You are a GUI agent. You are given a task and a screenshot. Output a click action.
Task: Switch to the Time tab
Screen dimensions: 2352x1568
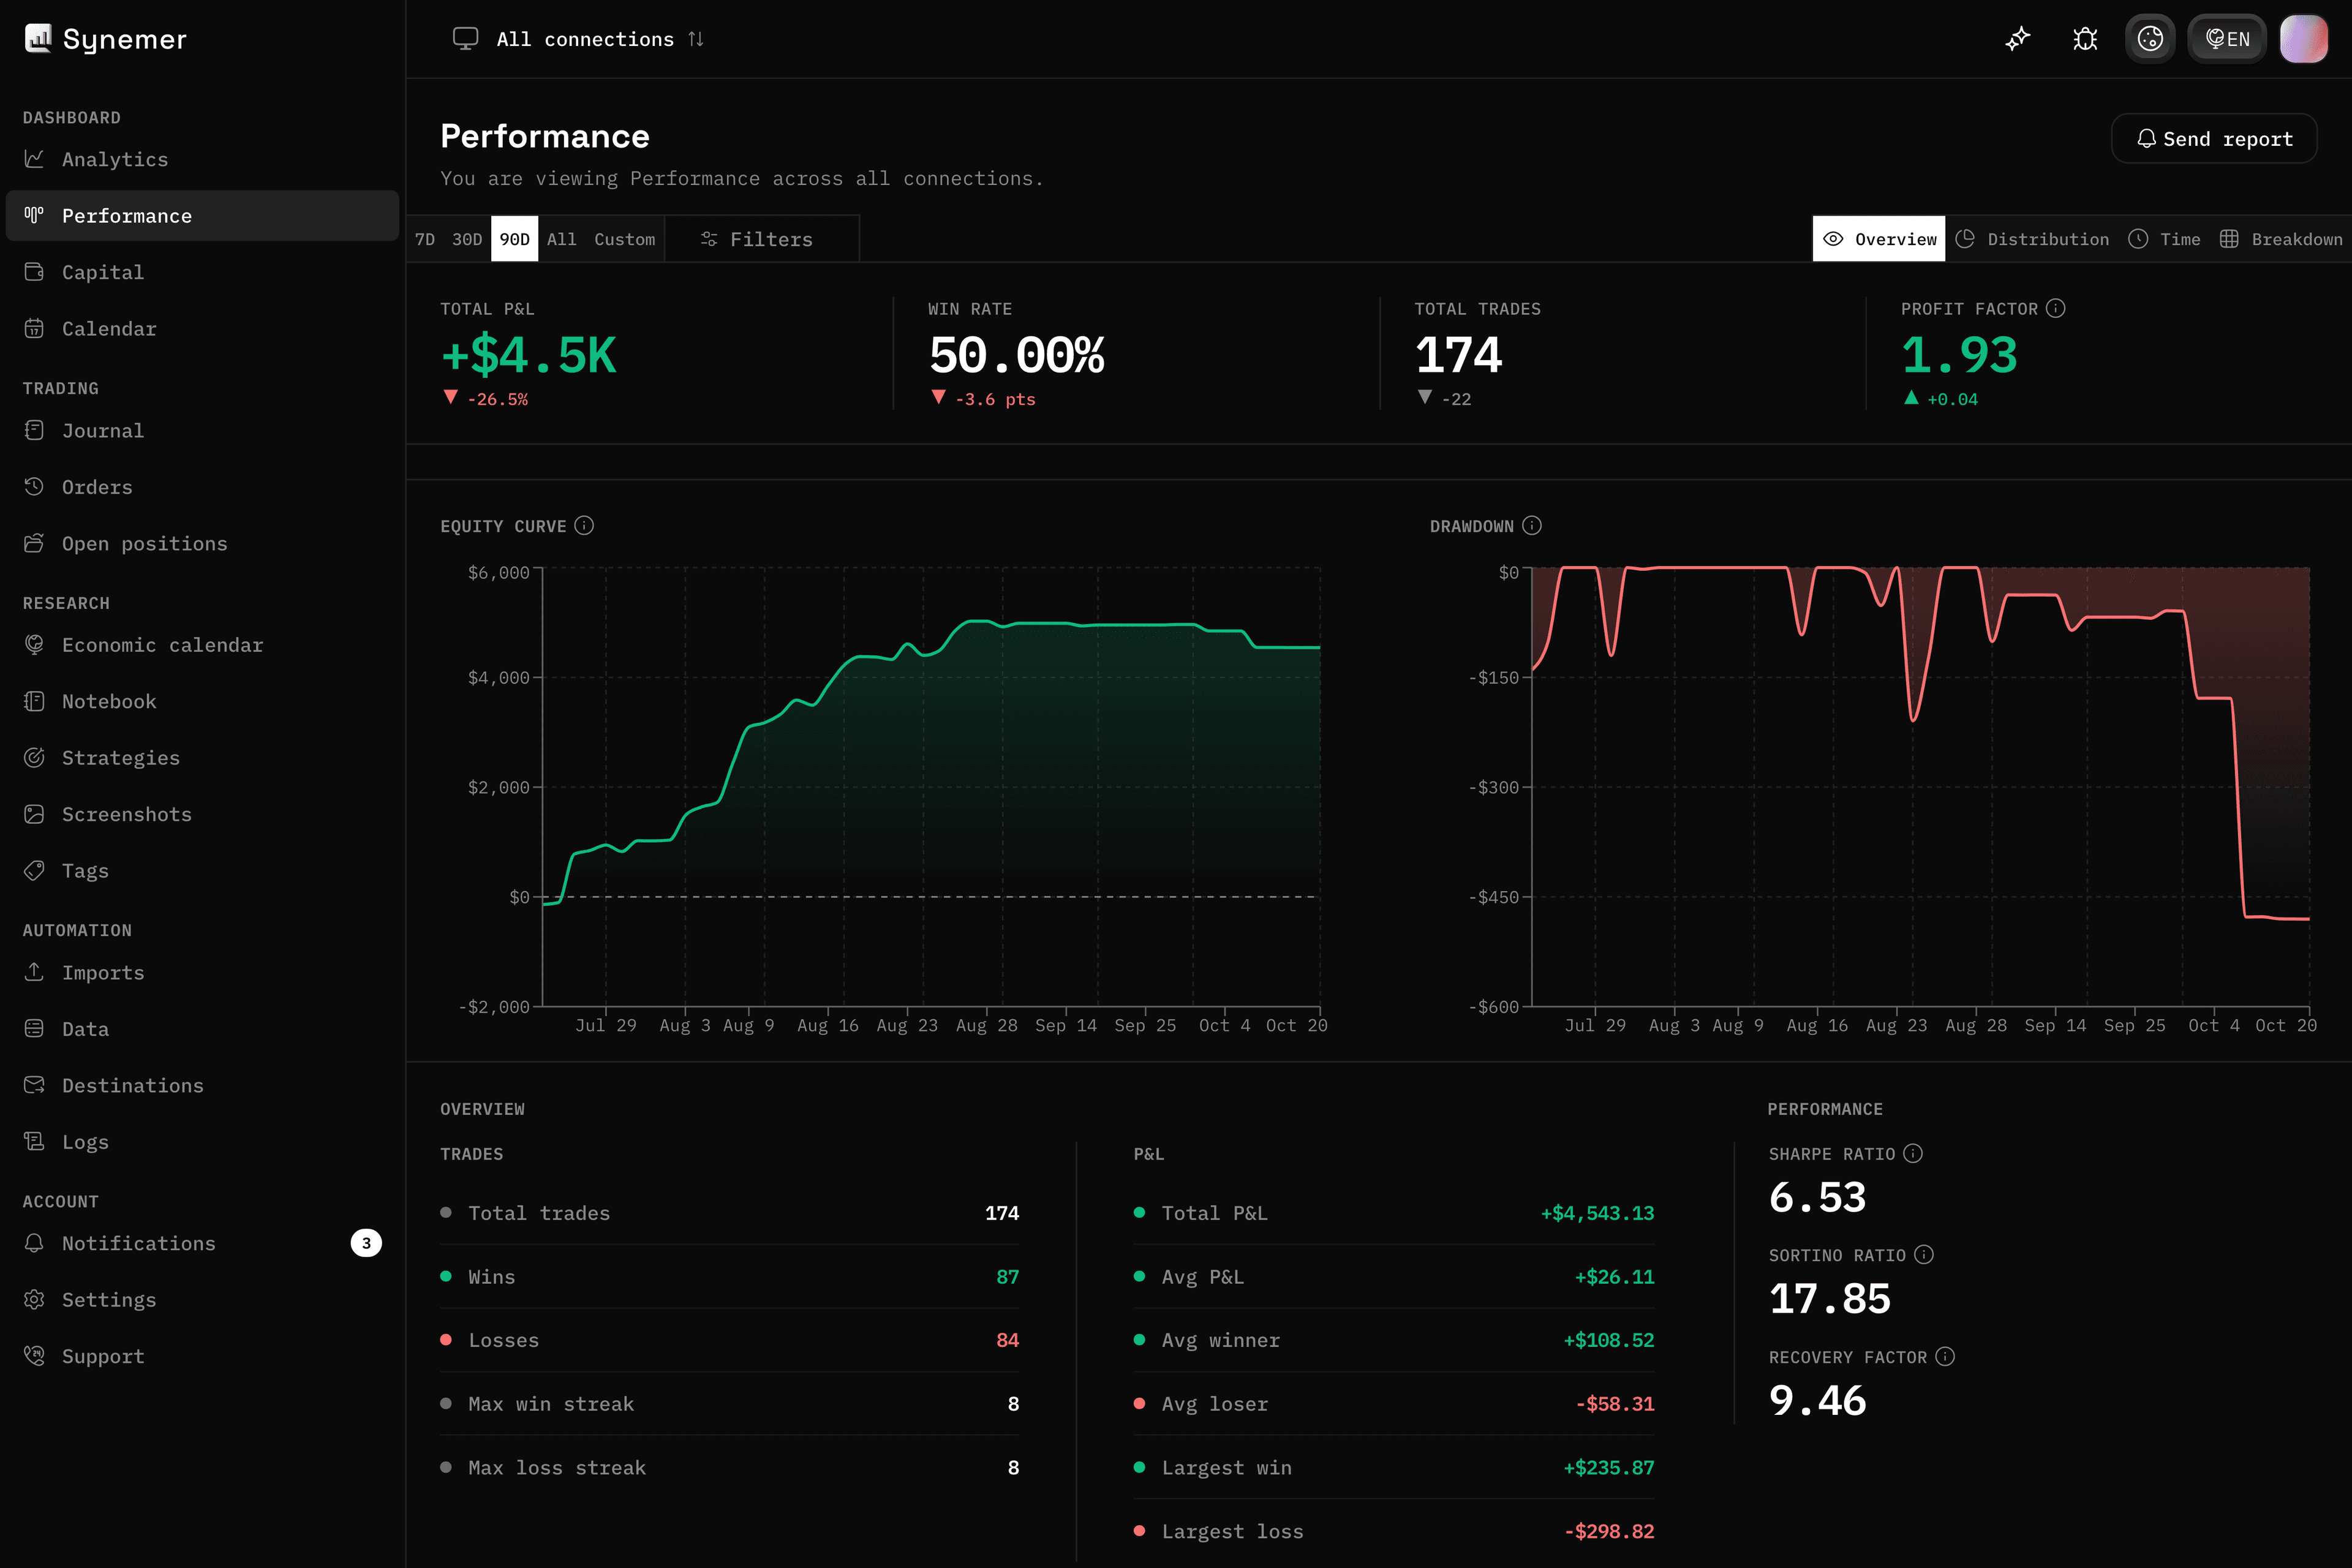tap(2165, 239)
